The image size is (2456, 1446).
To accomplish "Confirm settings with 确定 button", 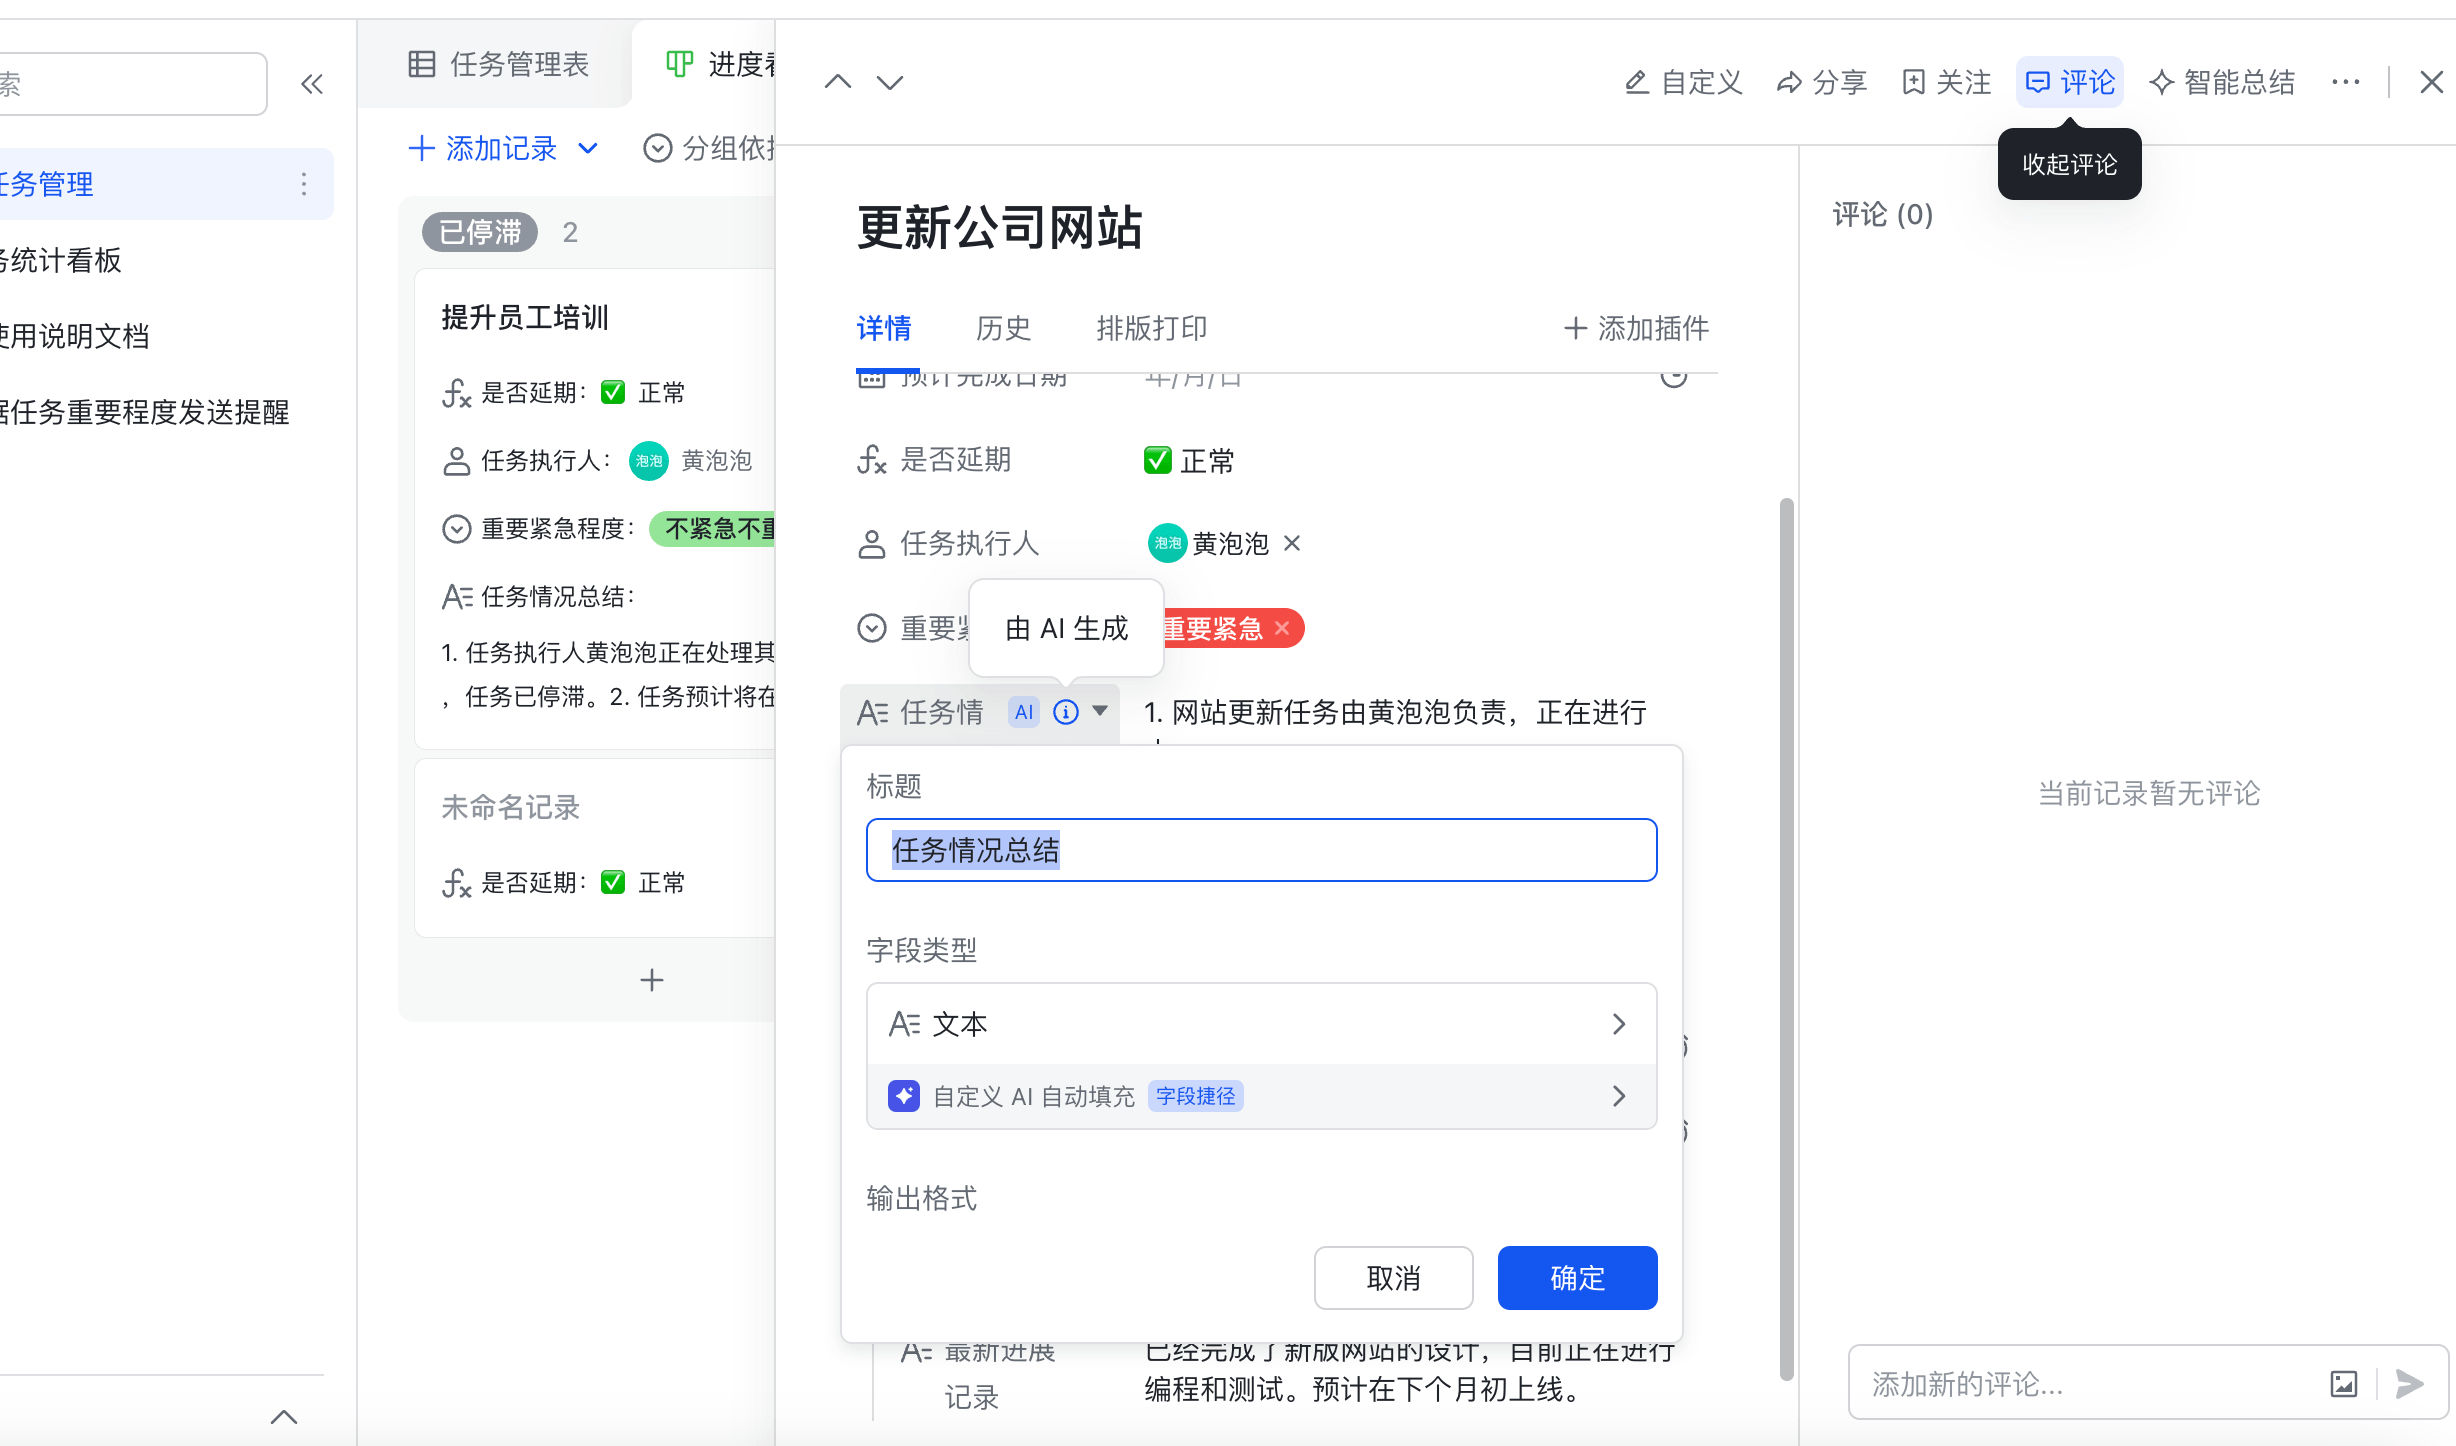I will click(x=1576, y=1278).
